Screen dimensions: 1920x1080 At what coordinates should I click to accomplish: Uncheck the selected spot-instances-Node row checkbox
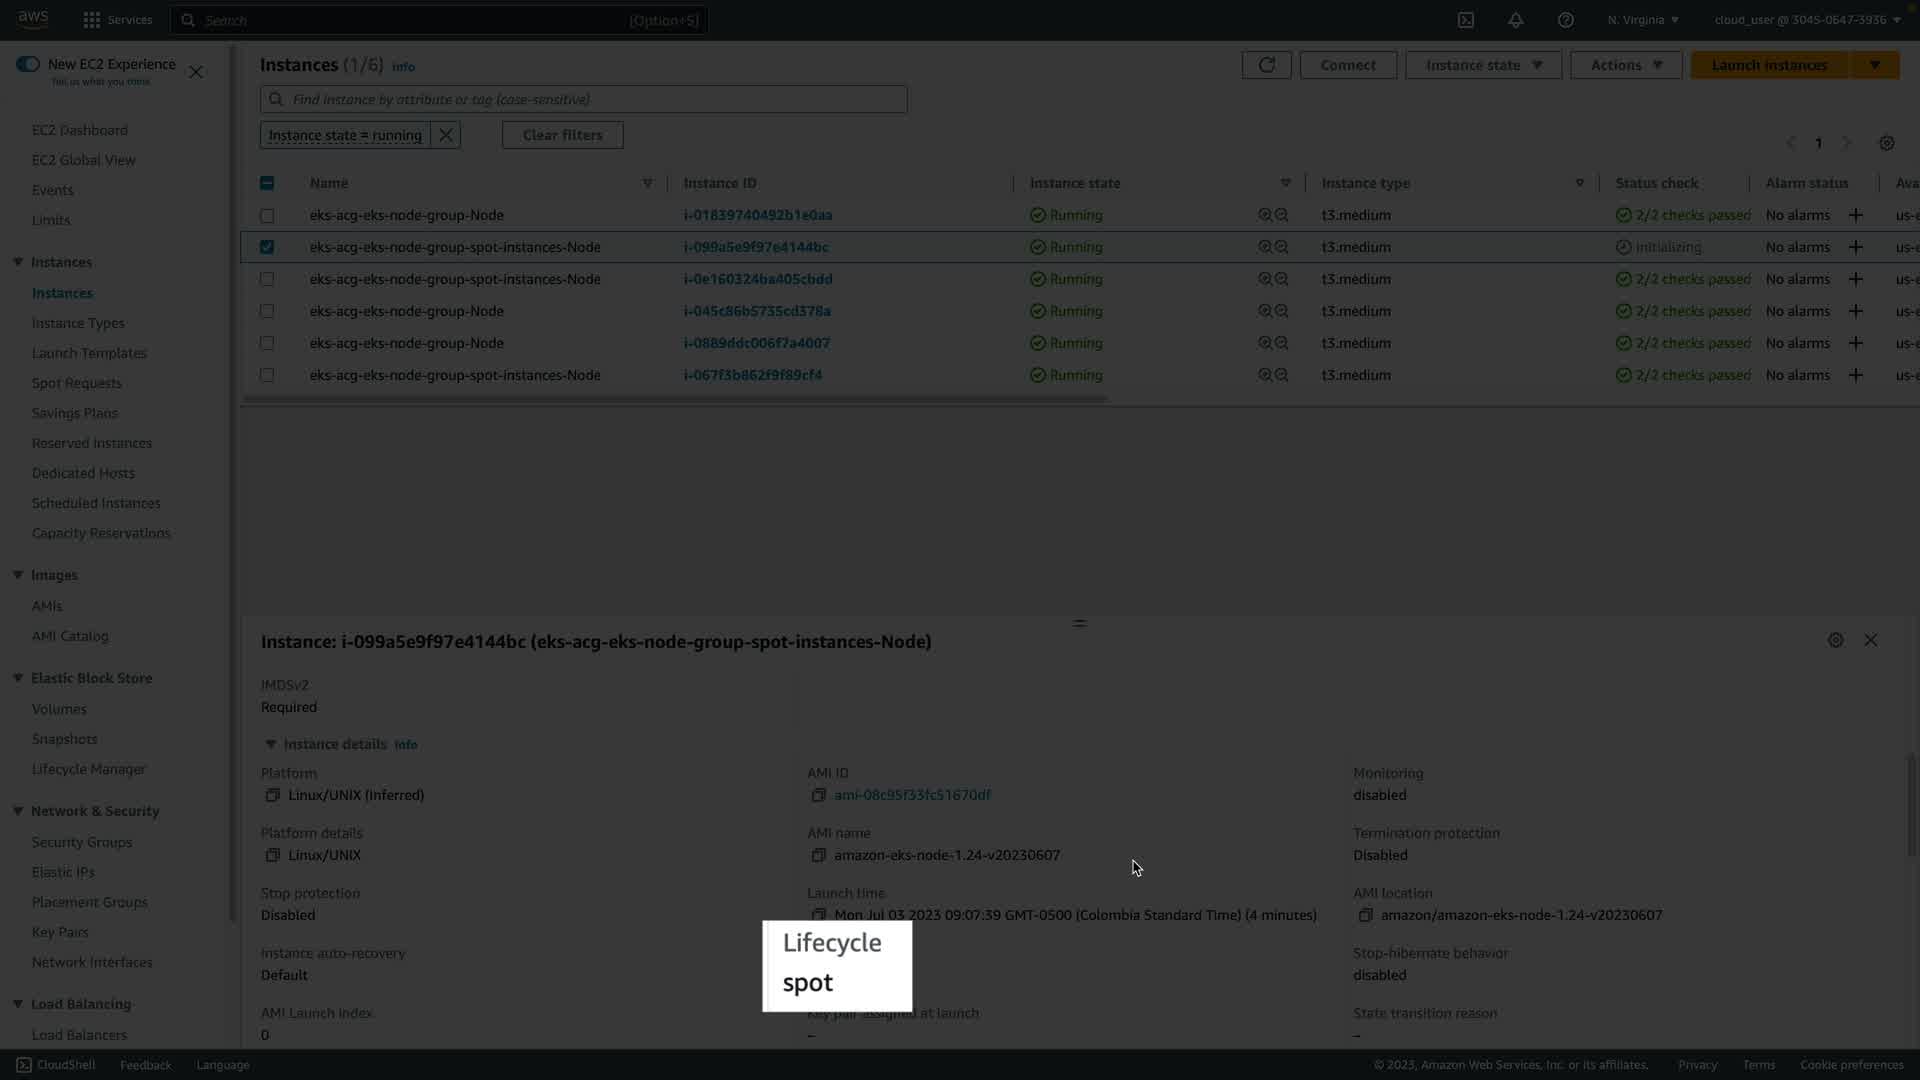(267, 247)
